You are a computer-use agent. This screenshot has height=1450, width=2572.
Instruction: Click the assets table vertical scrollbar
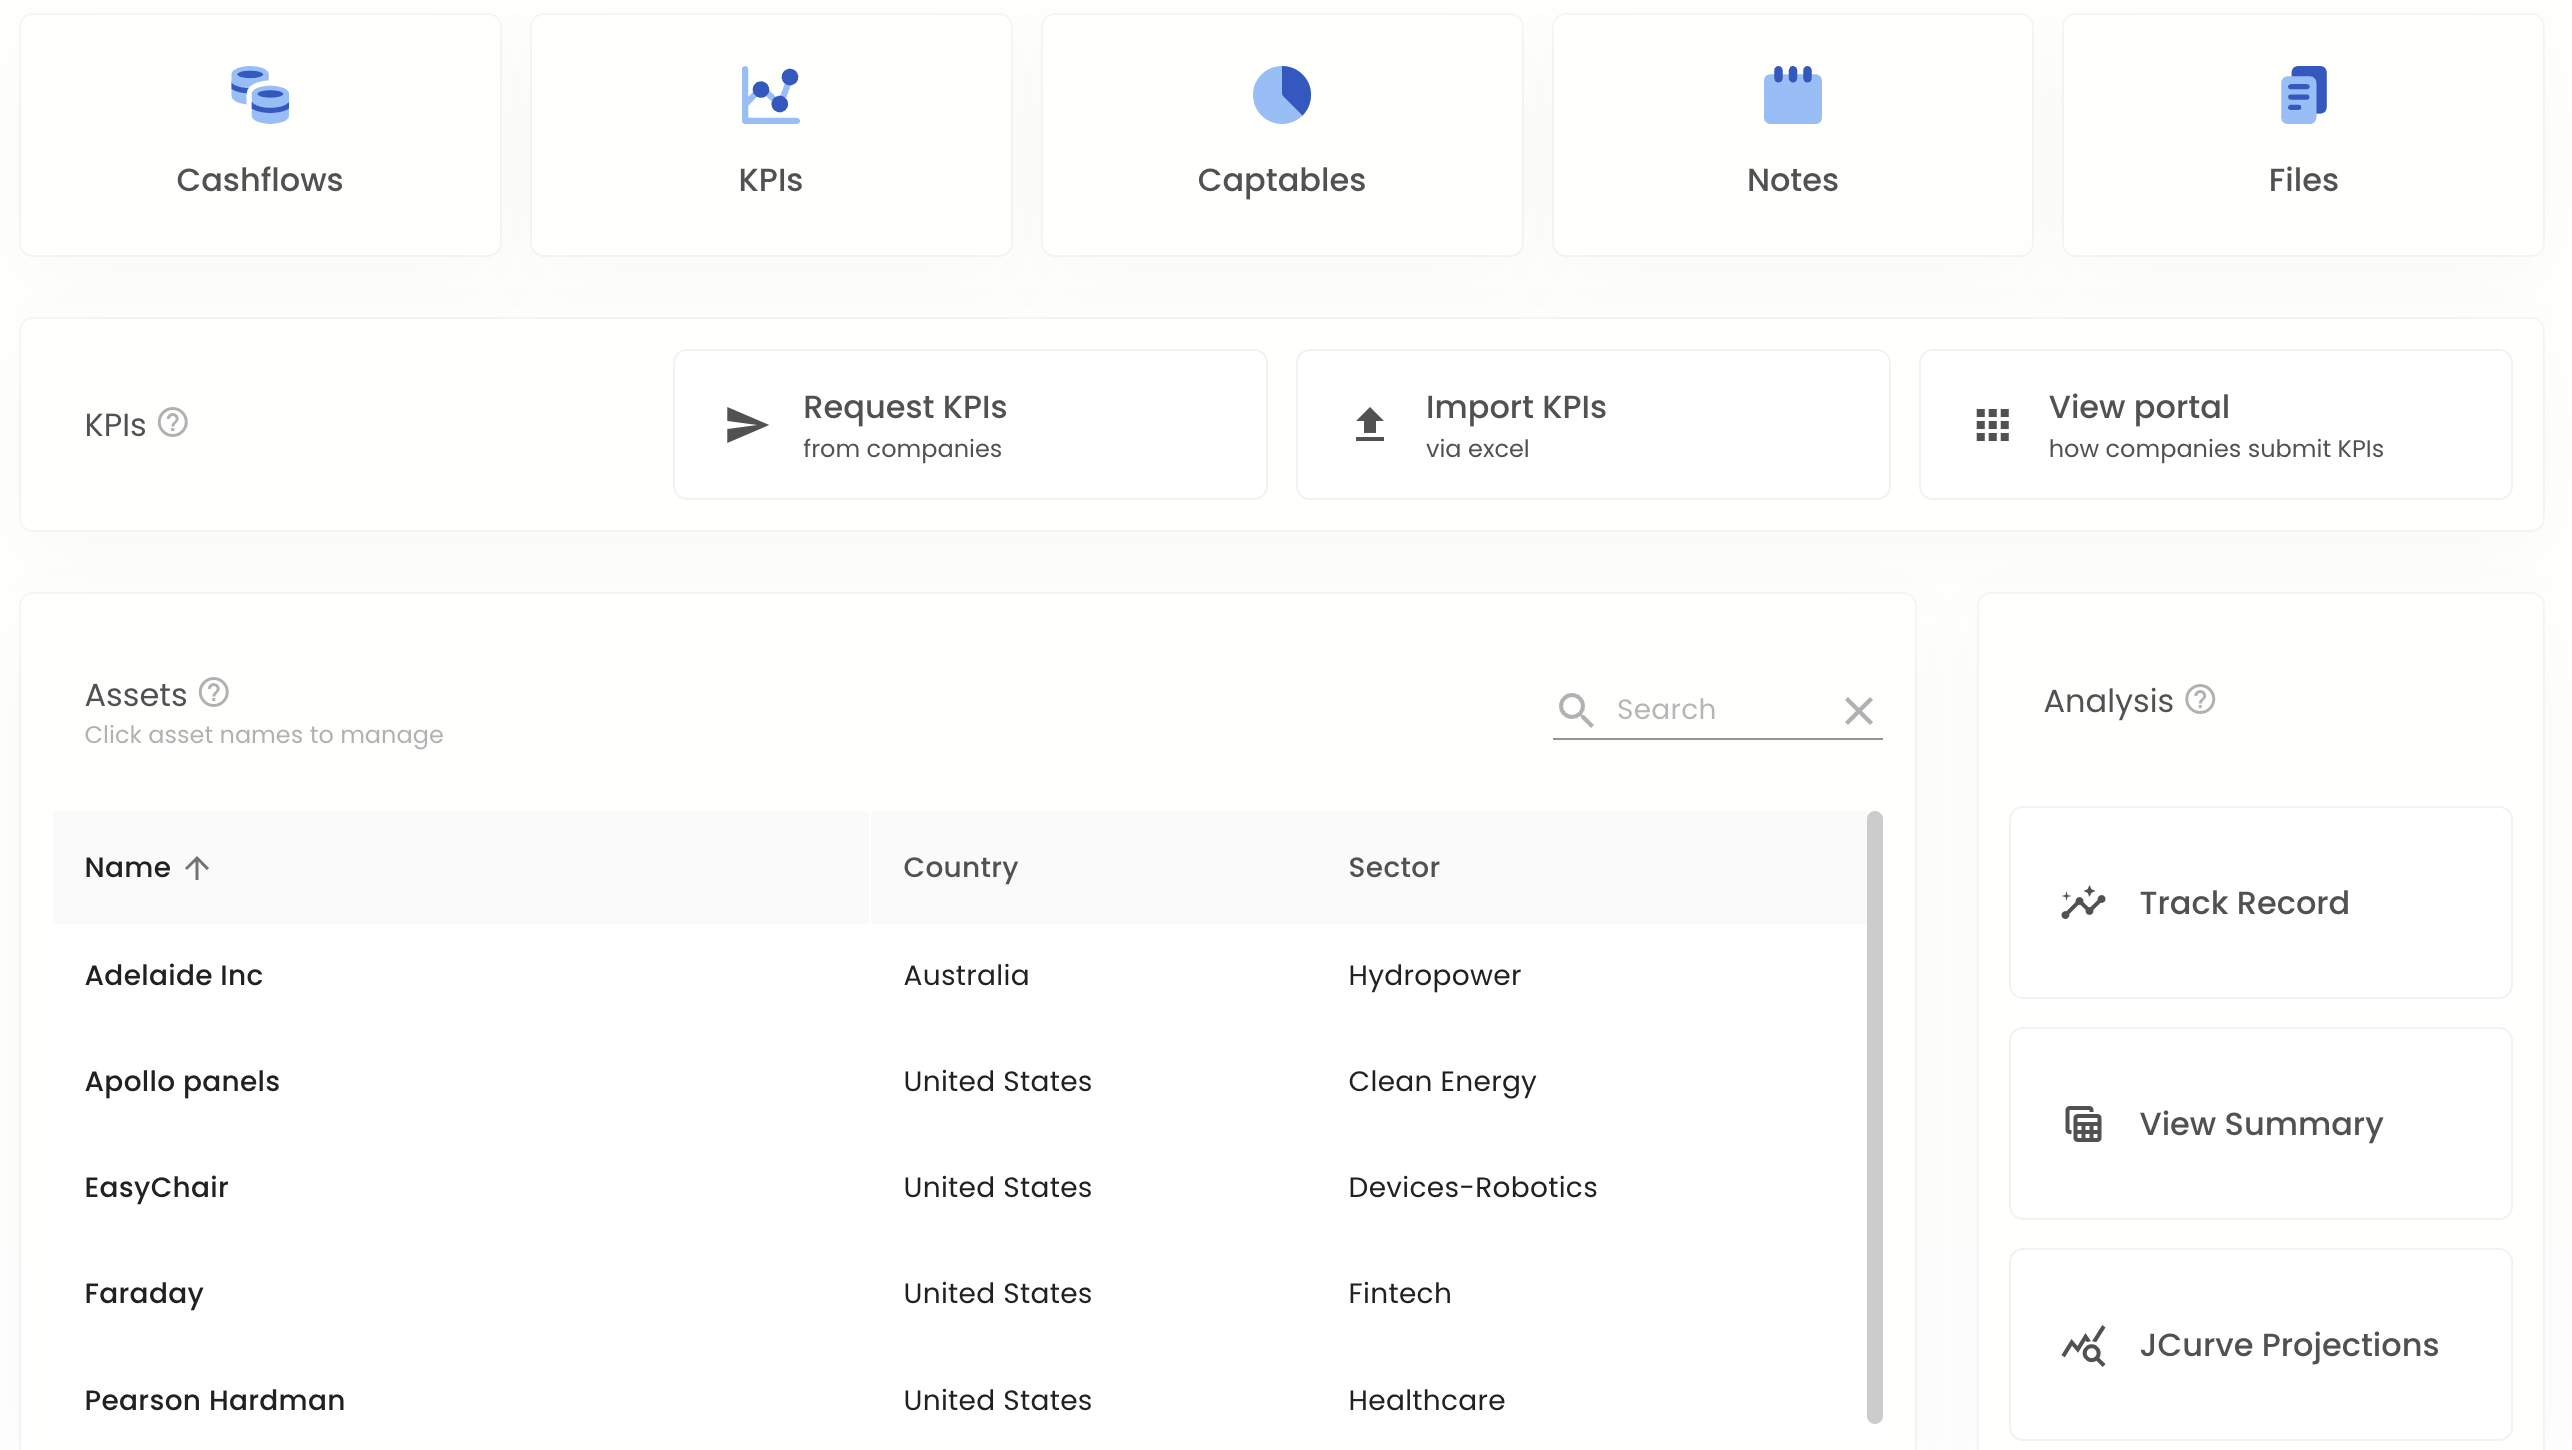click(x=1874, y=1117)
